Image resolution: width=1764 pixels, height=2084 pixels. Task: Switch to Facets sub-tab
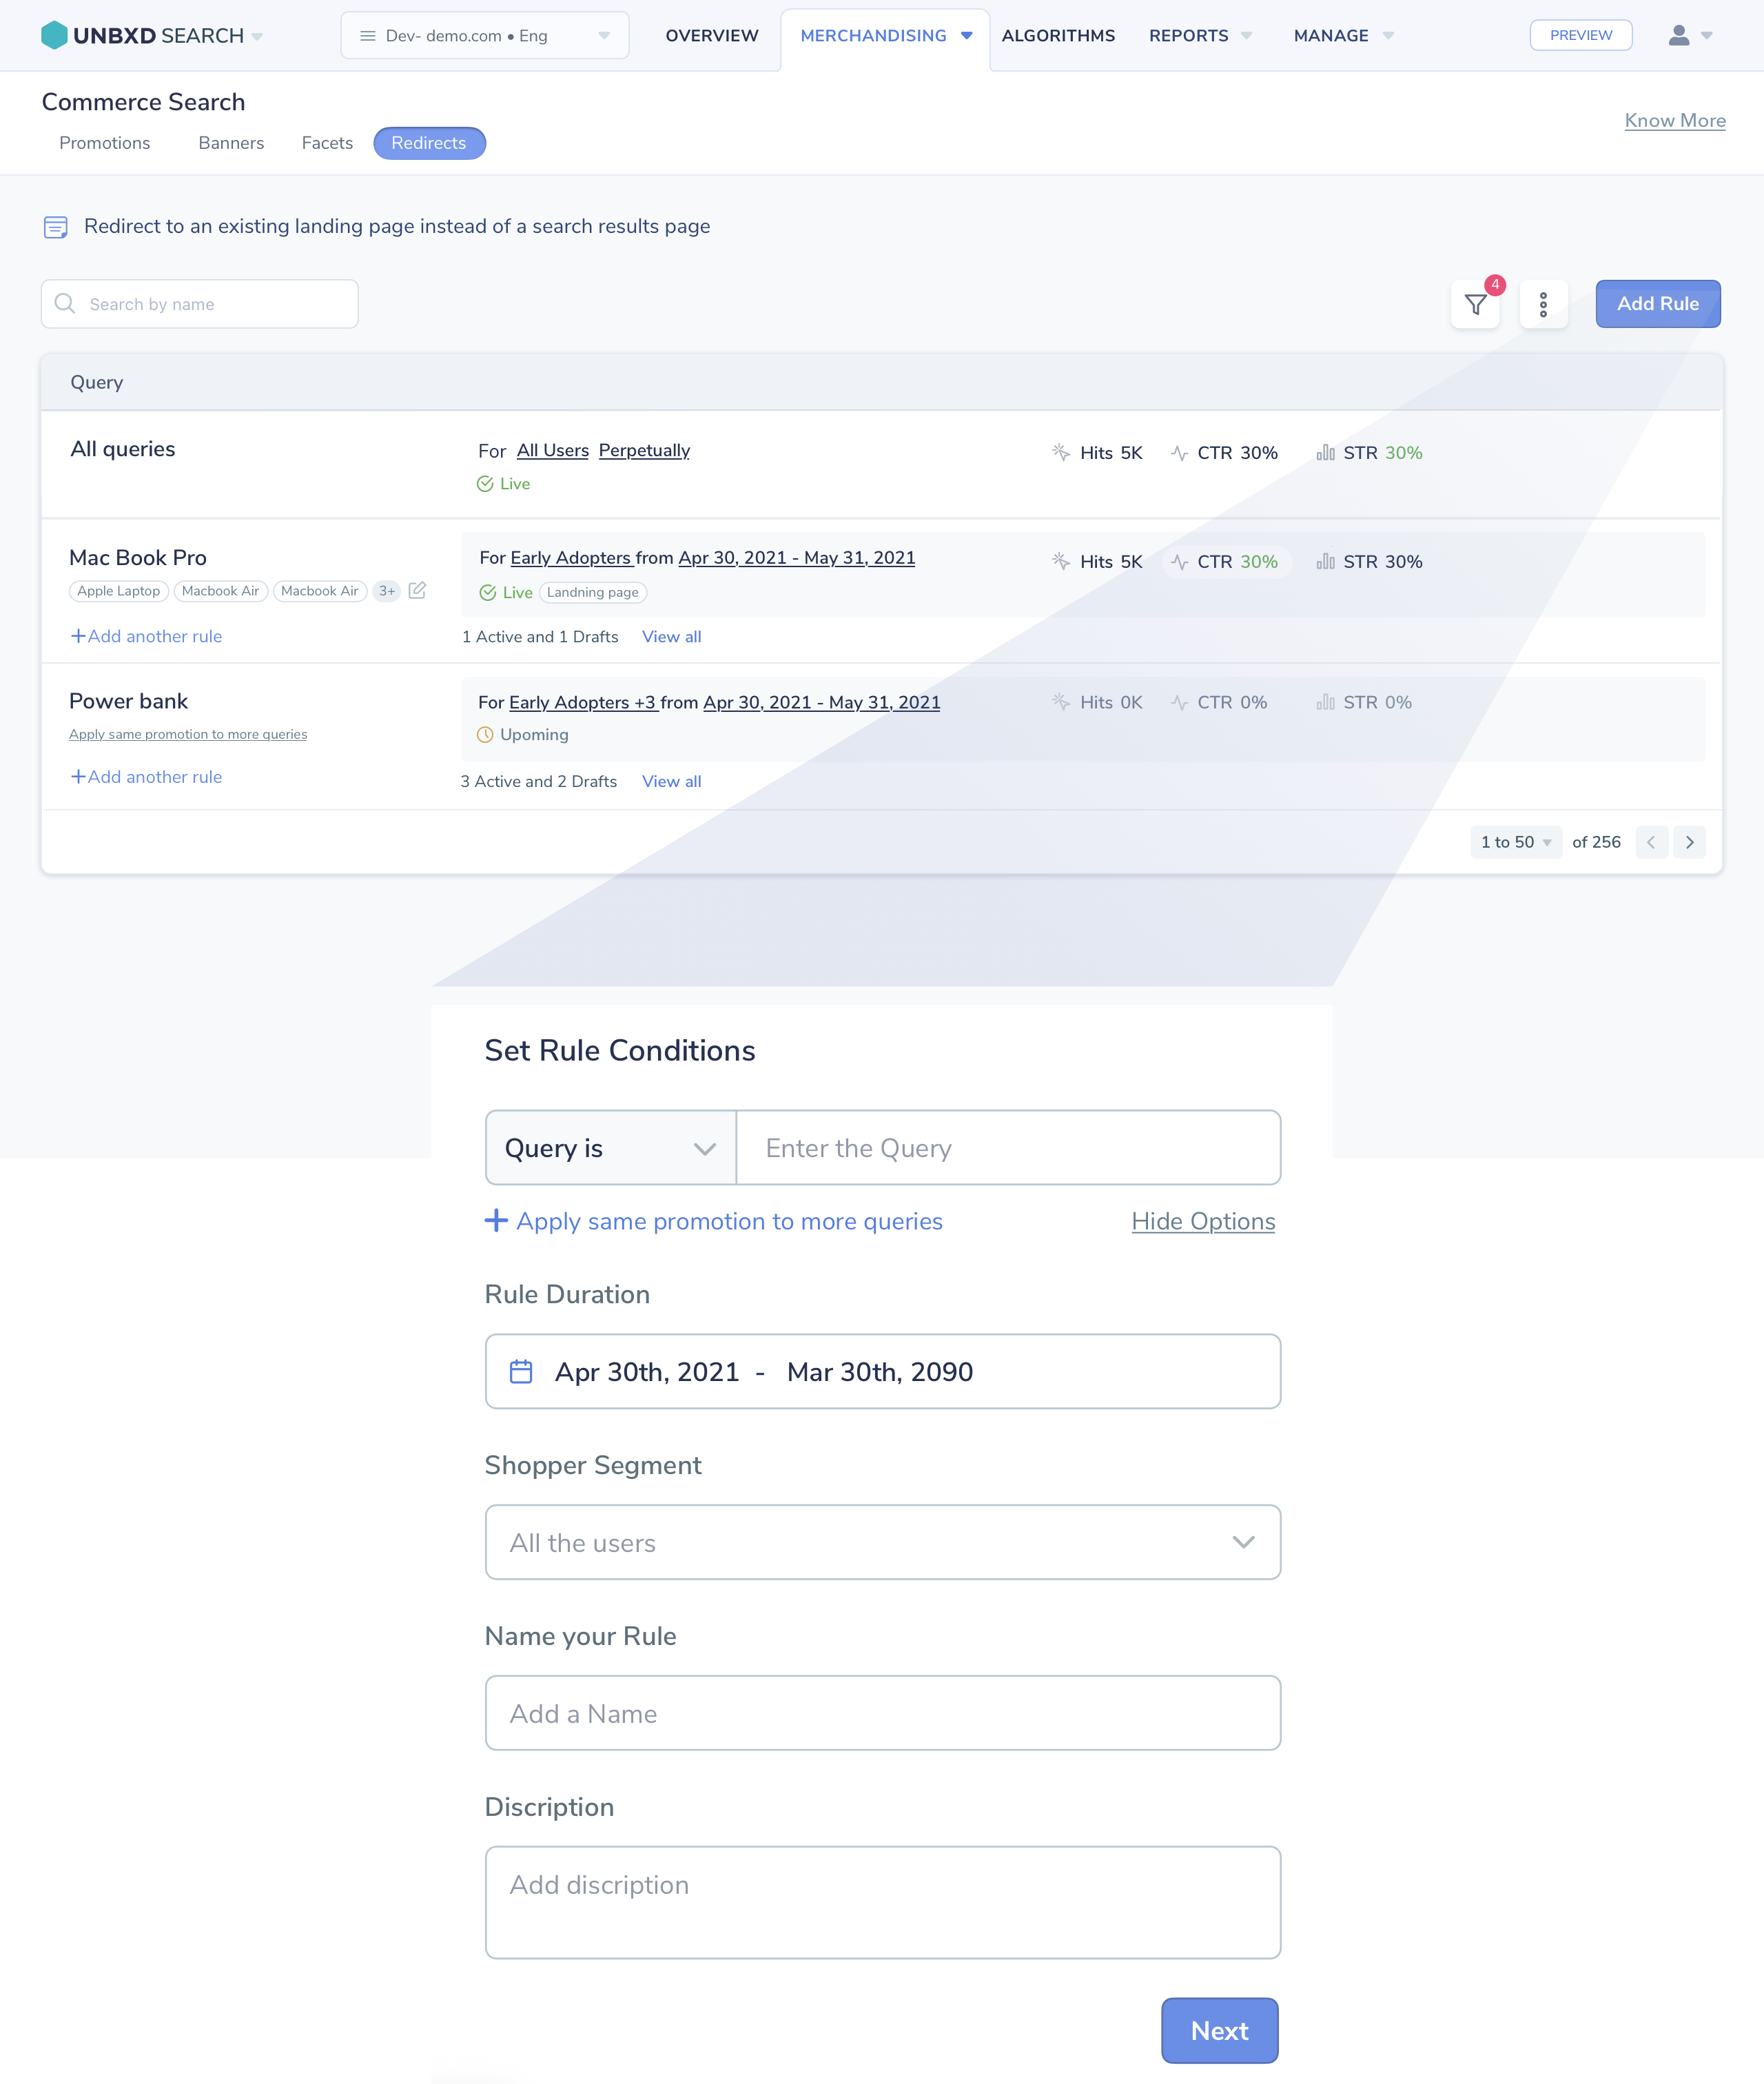[327, 143]
